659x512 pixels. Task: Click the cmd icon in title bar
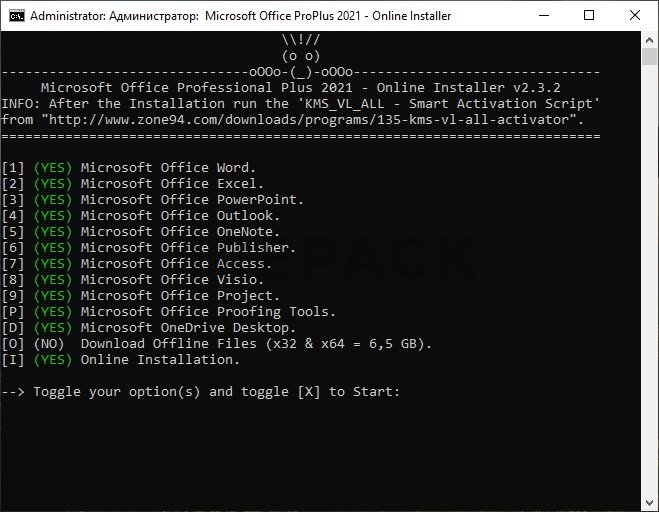pyautogui.click(x=13, y=16)
